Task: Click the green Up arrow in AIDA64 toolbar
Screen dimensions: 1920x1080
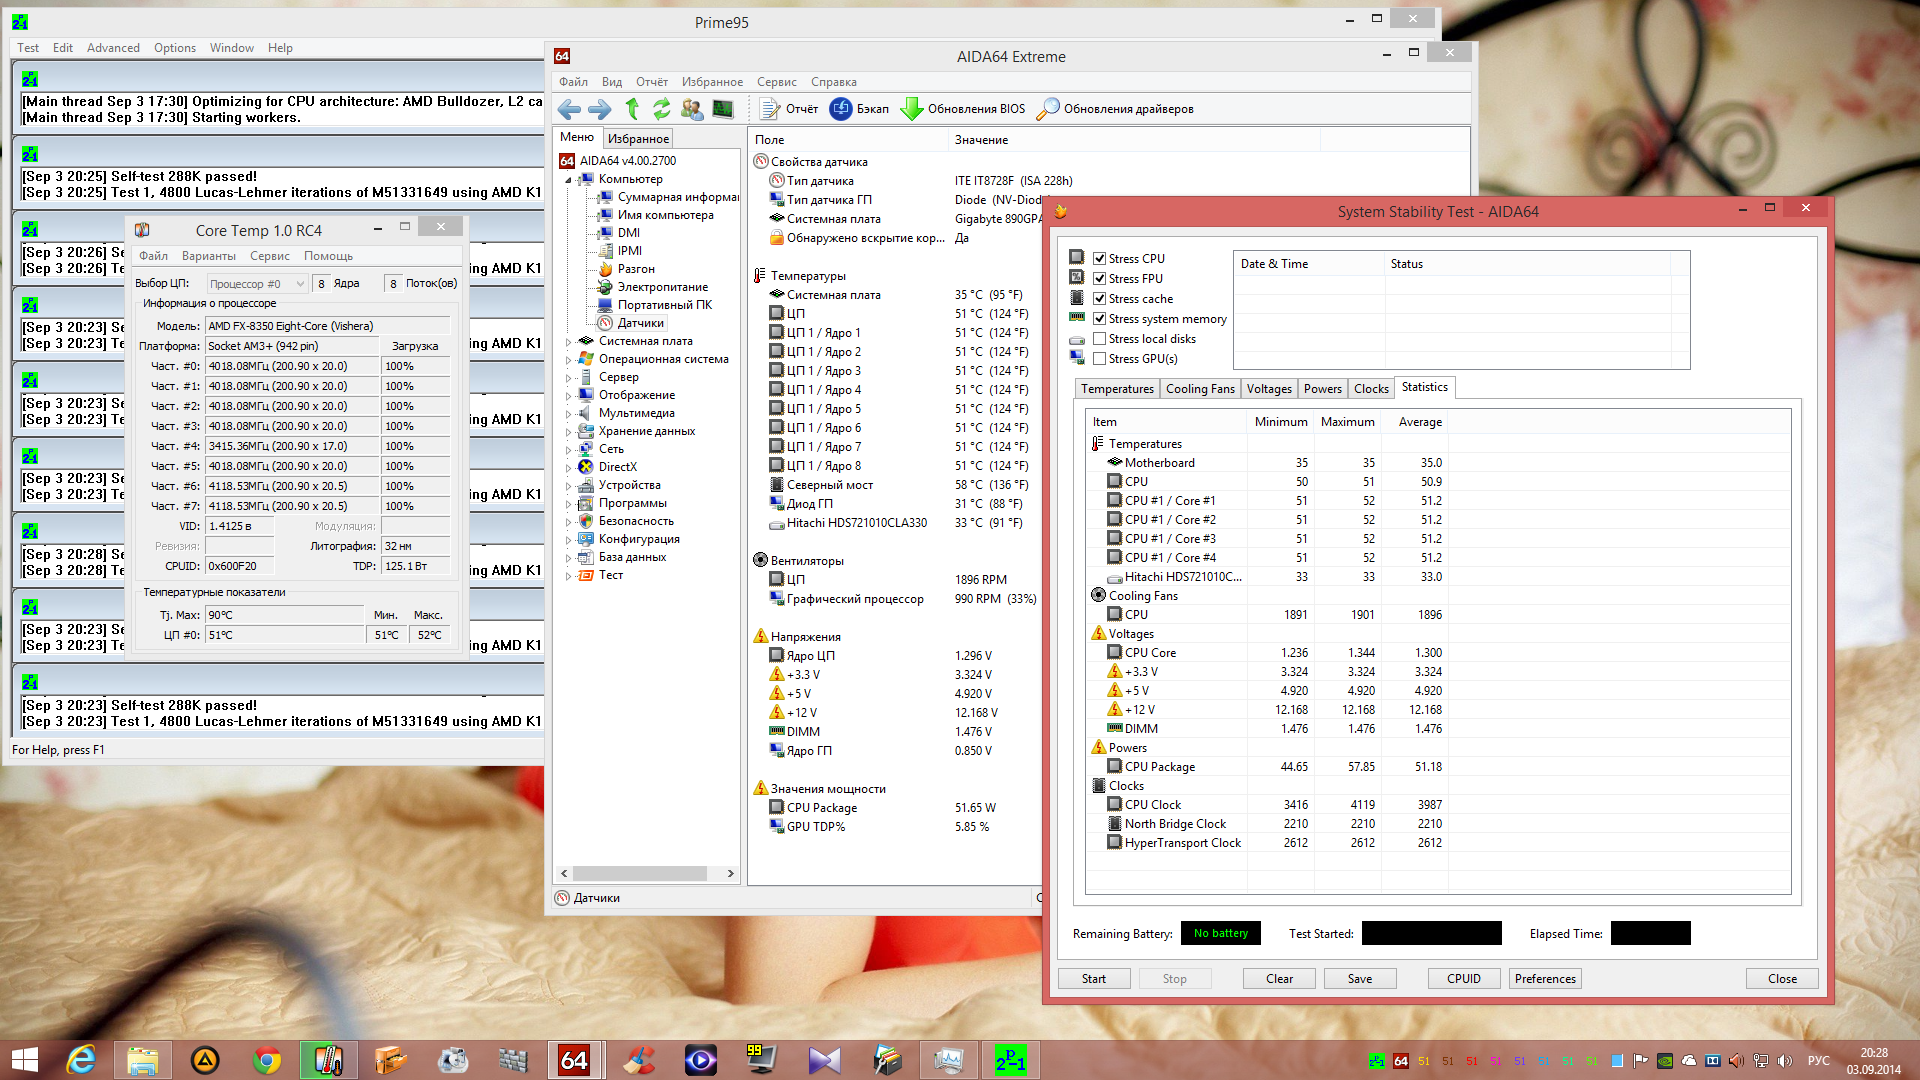Action: 632,109
